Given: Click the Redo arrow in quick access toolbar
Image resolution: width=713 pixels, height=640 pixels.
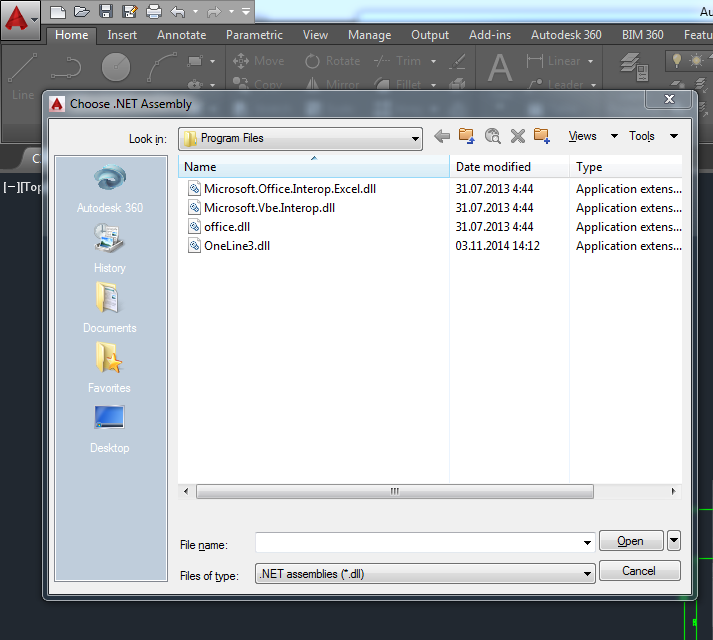Looking at the screenshot, I should [214, 11].
